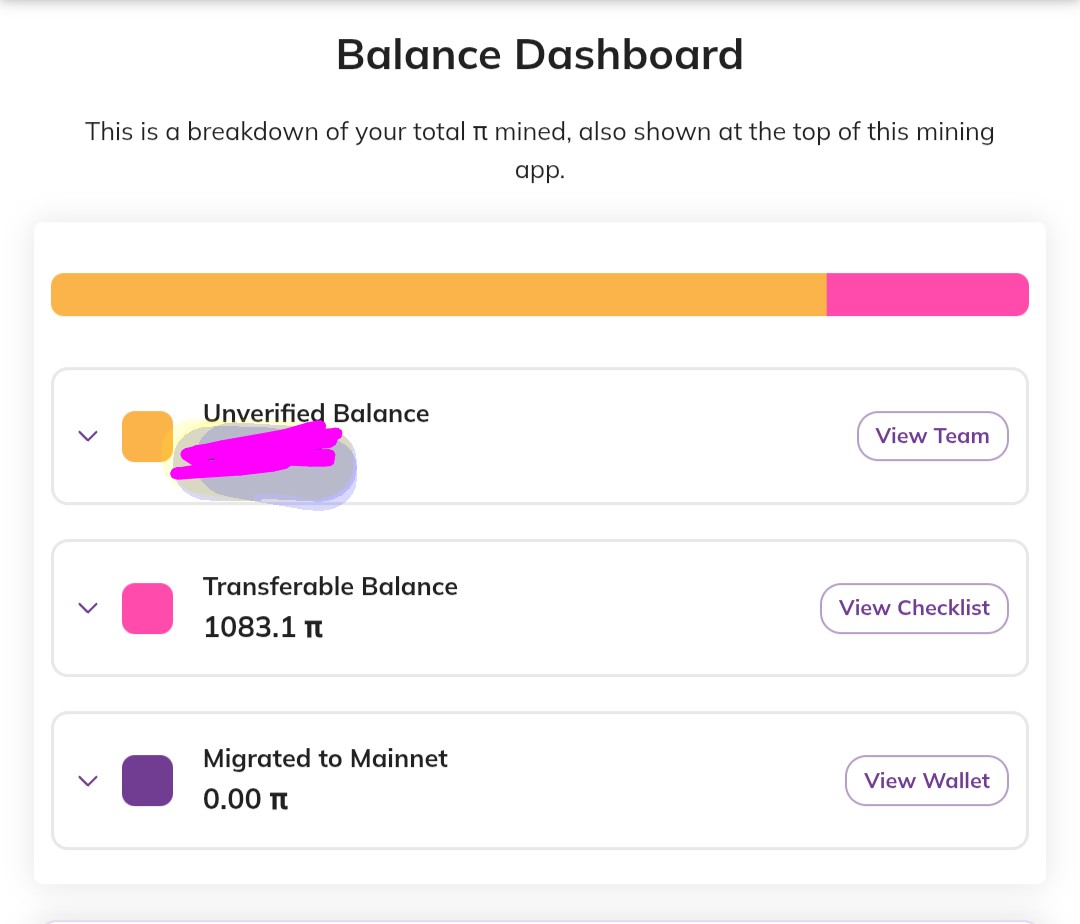Screen dimensions: 1080x924
Task: Click the Transferable Balance label
Action: [x=330, y=586]
